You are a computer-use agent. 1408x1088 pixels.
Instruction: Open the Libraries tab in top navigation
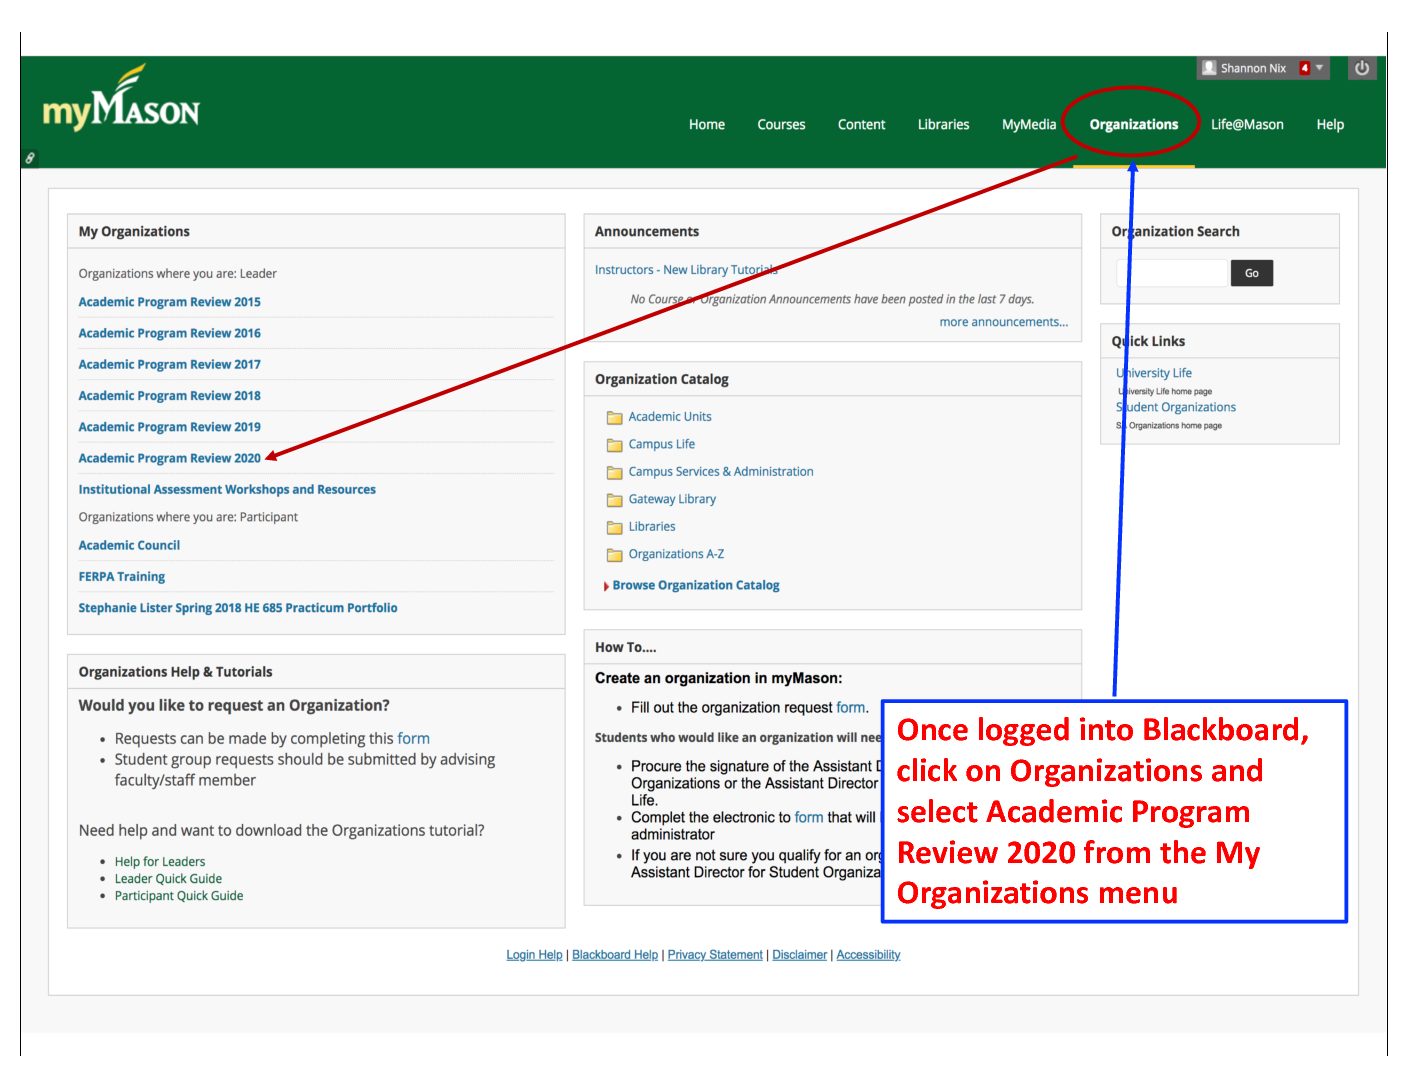click(x=943, y=125)
